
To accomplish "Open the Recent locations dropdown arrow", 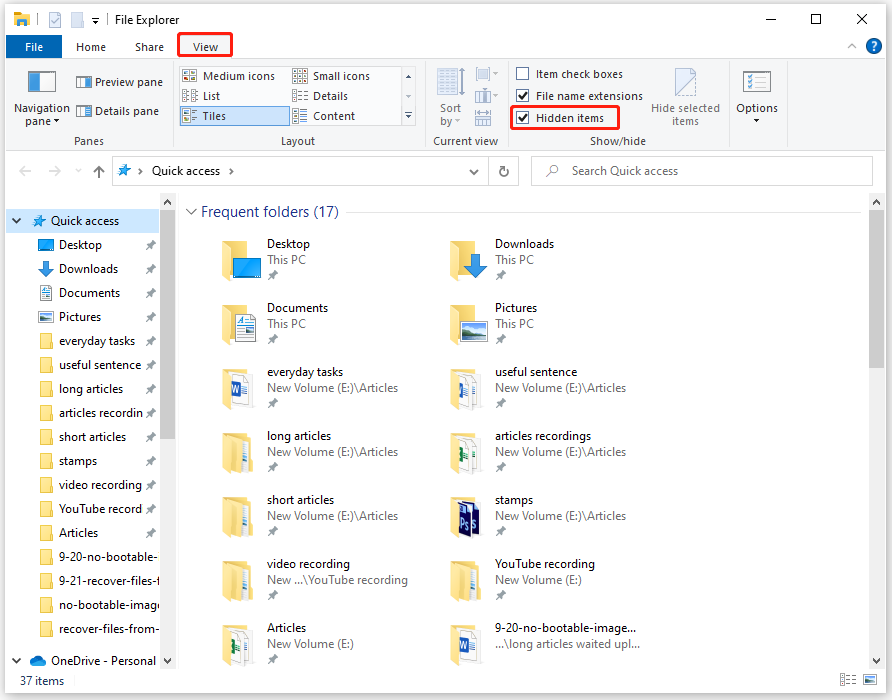I will (79, 171).
